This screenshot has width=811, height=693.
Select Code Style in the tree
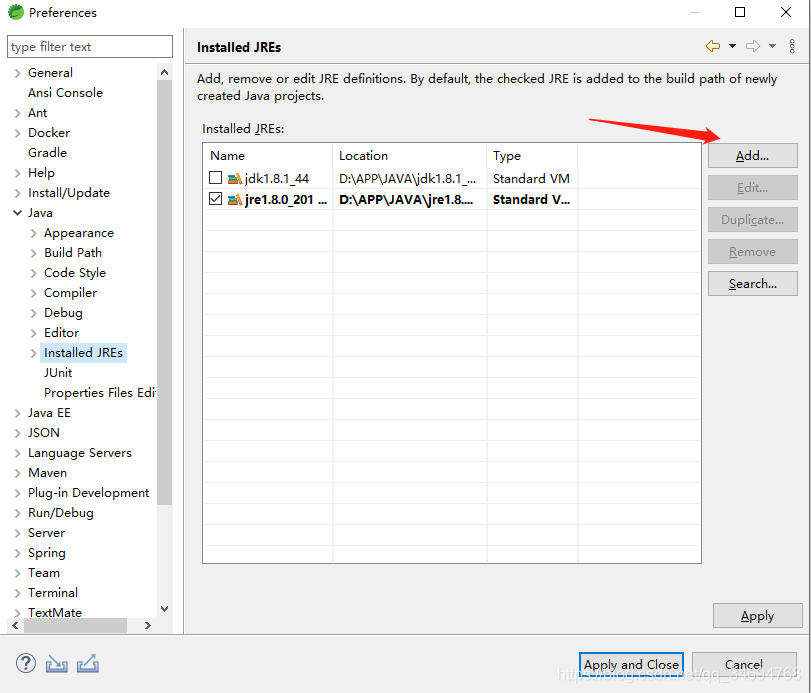coord(74,273)
